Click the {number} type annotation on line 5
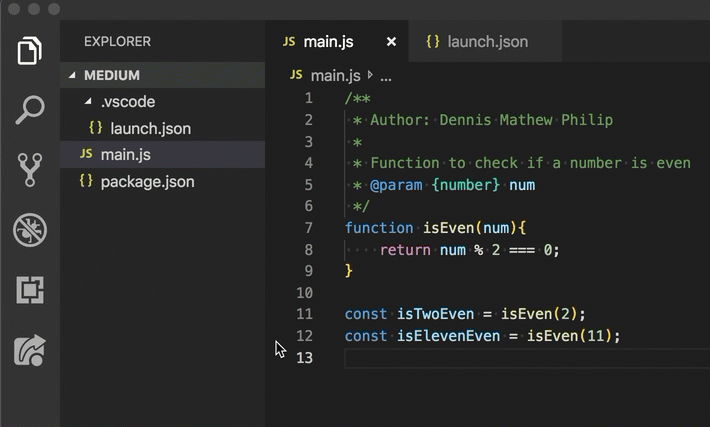 pos(465,185)
